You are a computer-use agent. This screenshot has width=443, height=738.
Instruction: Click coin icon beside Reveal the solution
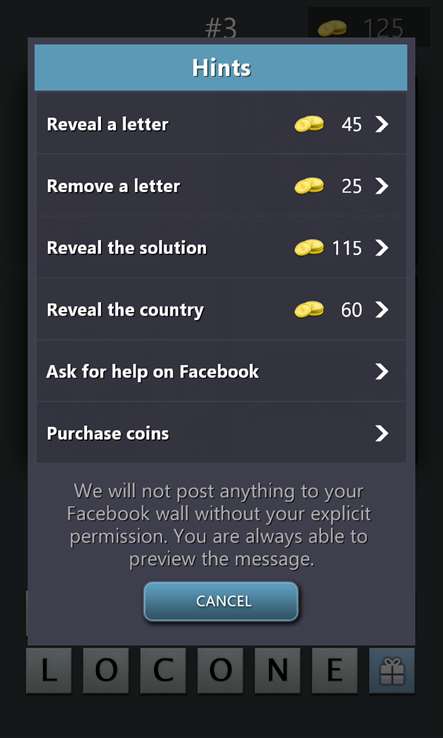[309, 248]
